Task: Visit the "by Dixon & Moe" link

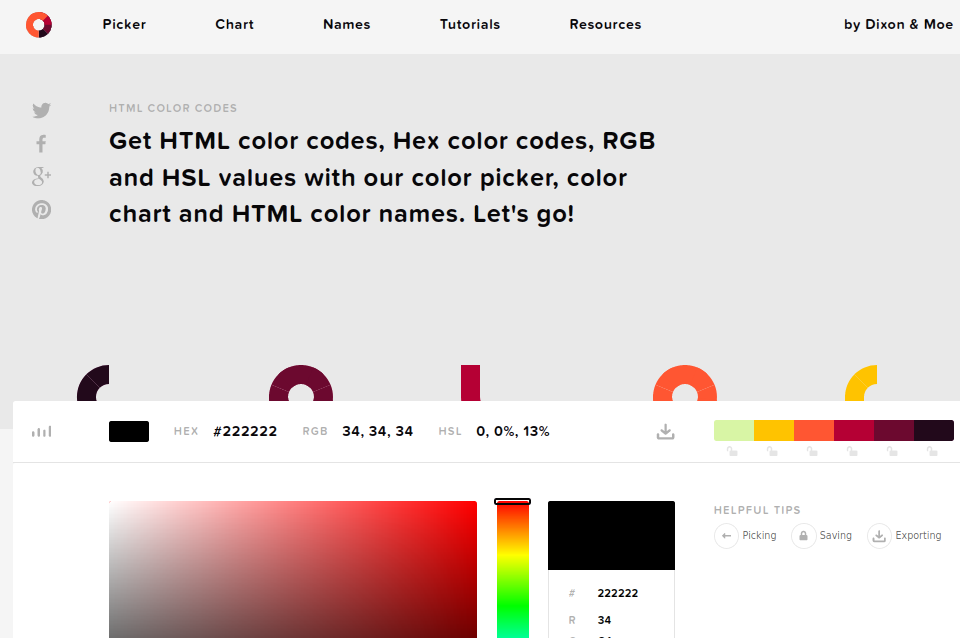Action: coord(898,24)
